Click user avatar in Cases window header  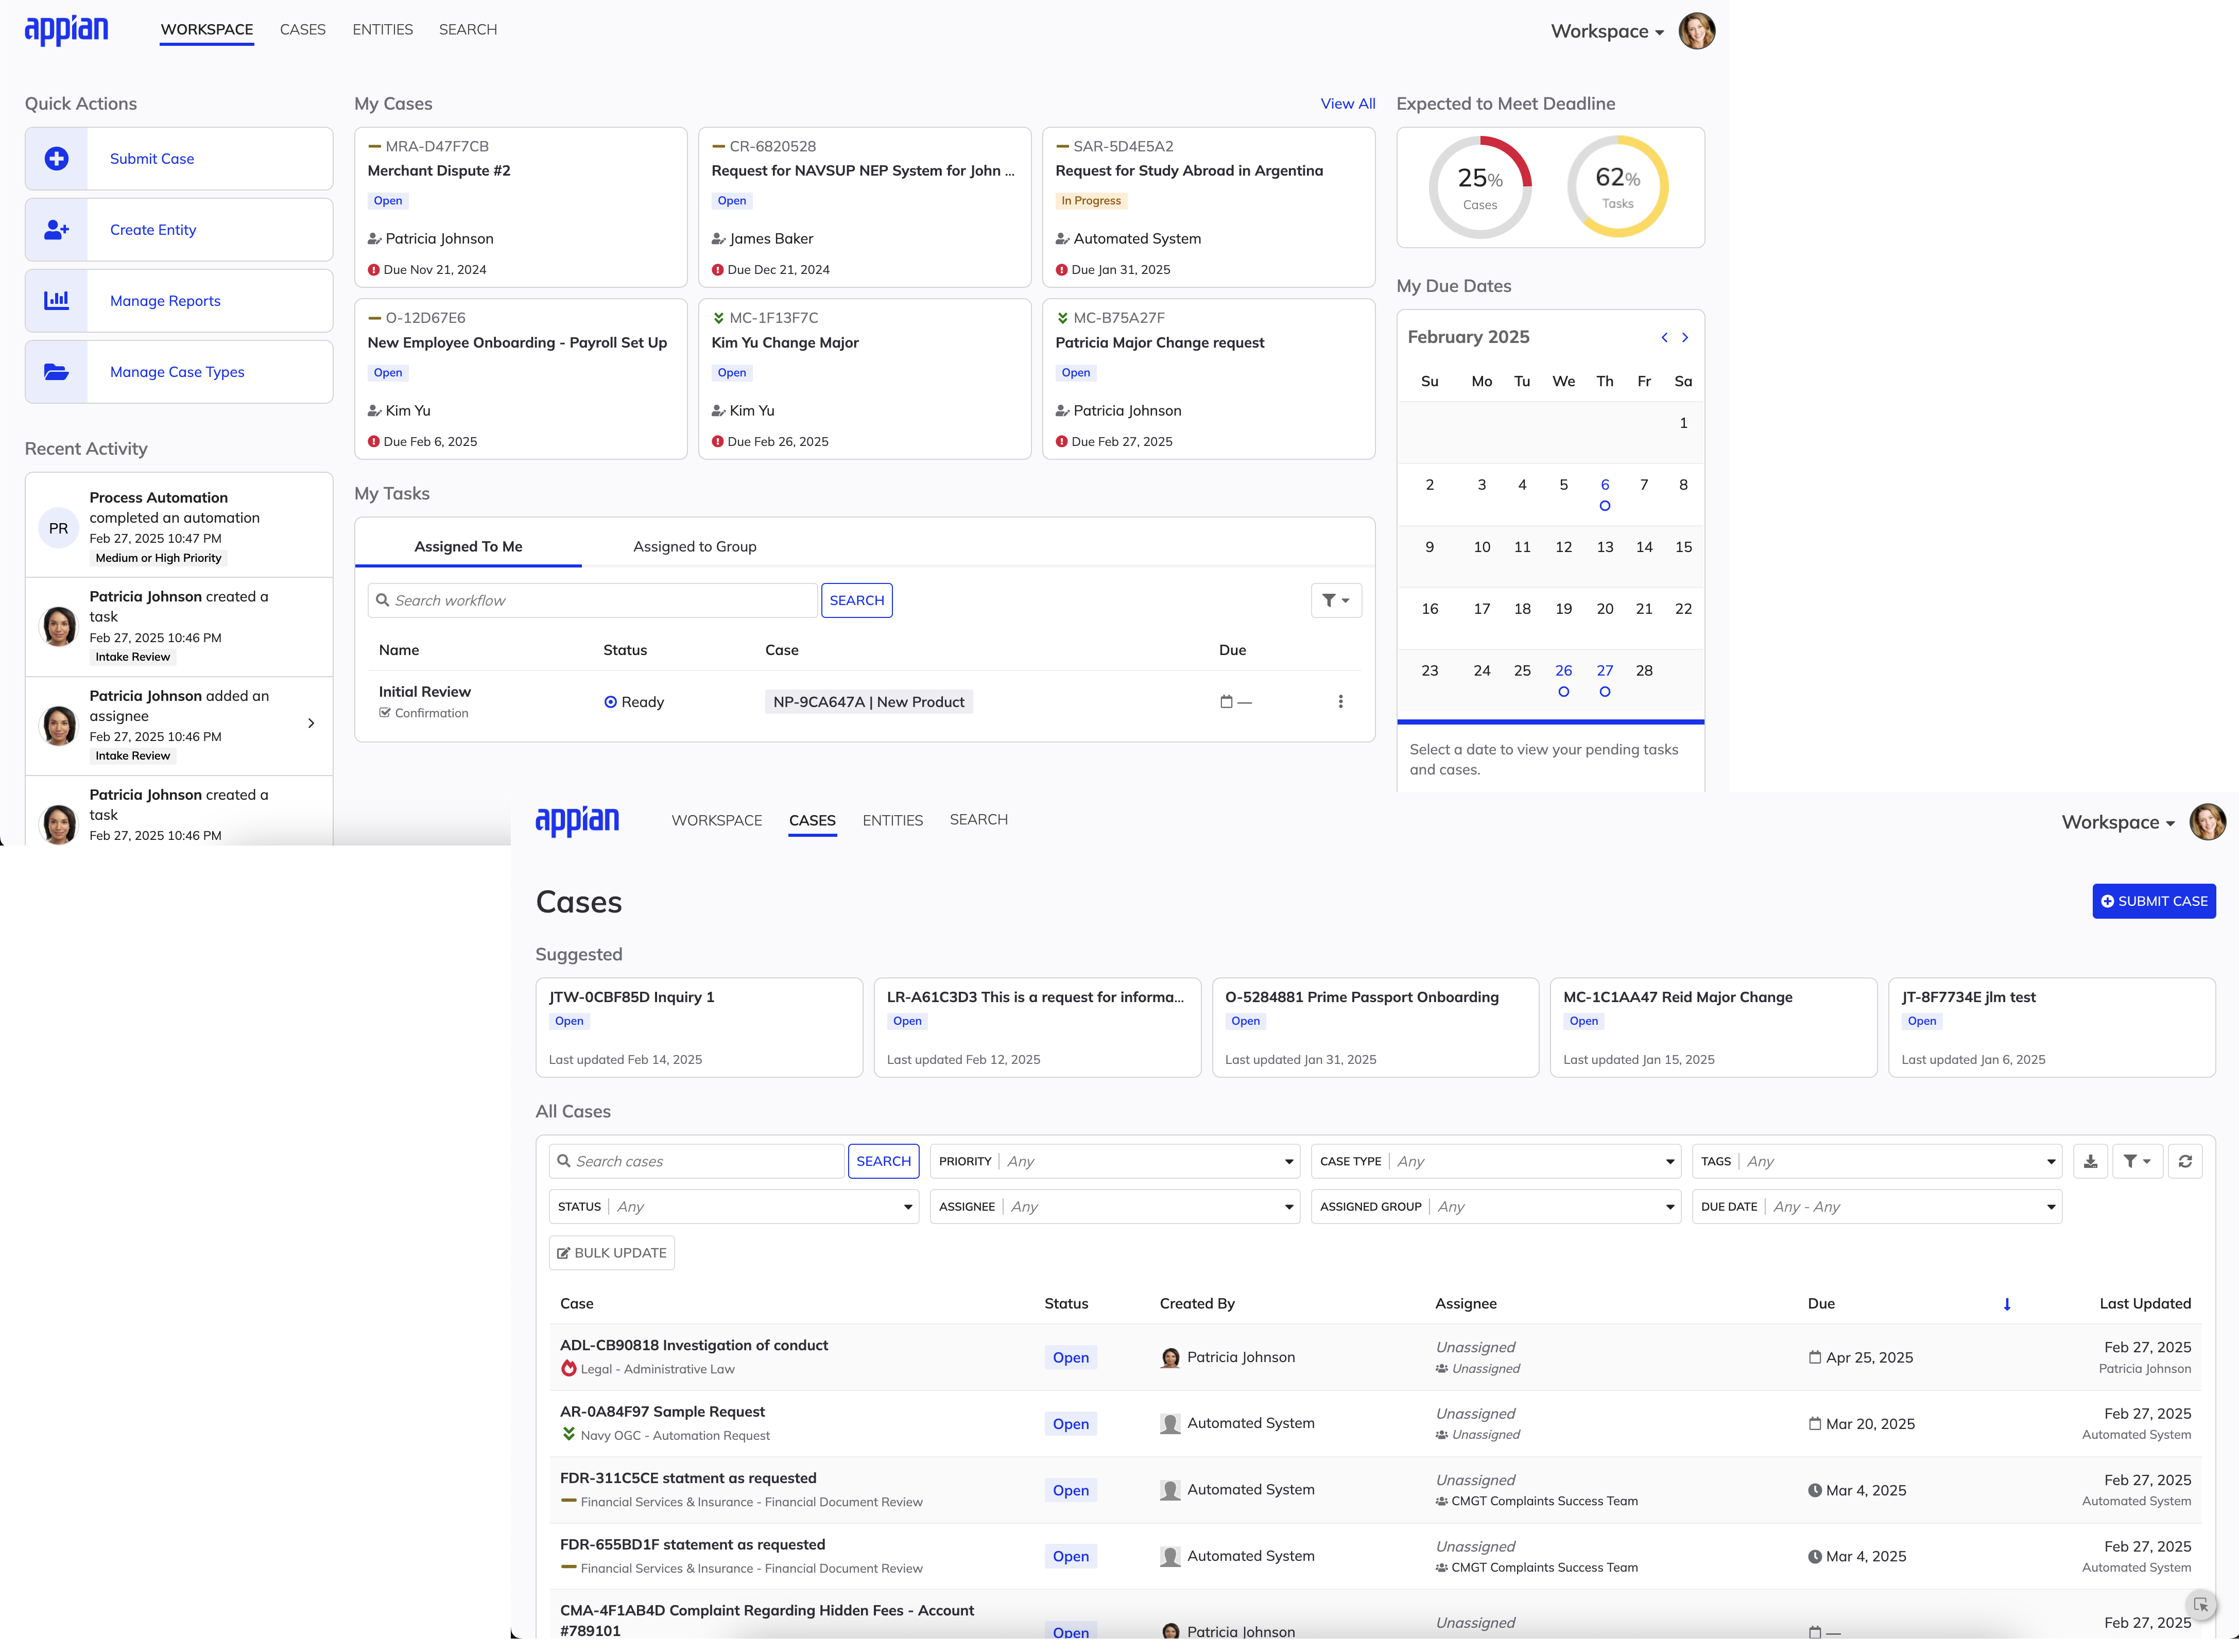2207,822
